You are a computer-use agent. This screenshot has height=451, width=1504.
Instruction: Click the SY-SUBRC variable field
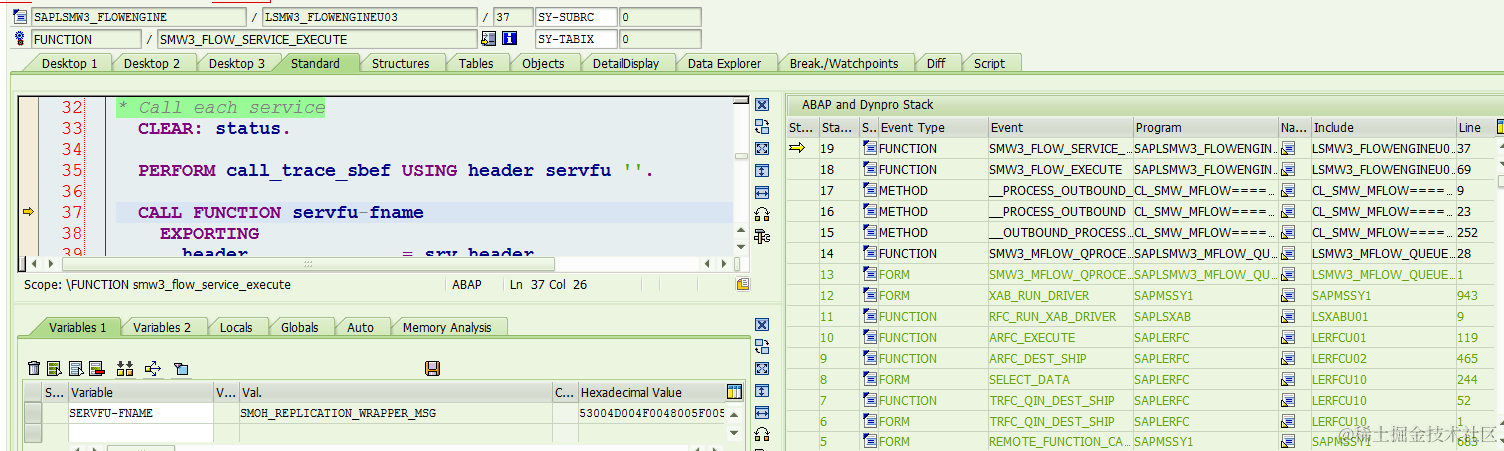point(574,17)
